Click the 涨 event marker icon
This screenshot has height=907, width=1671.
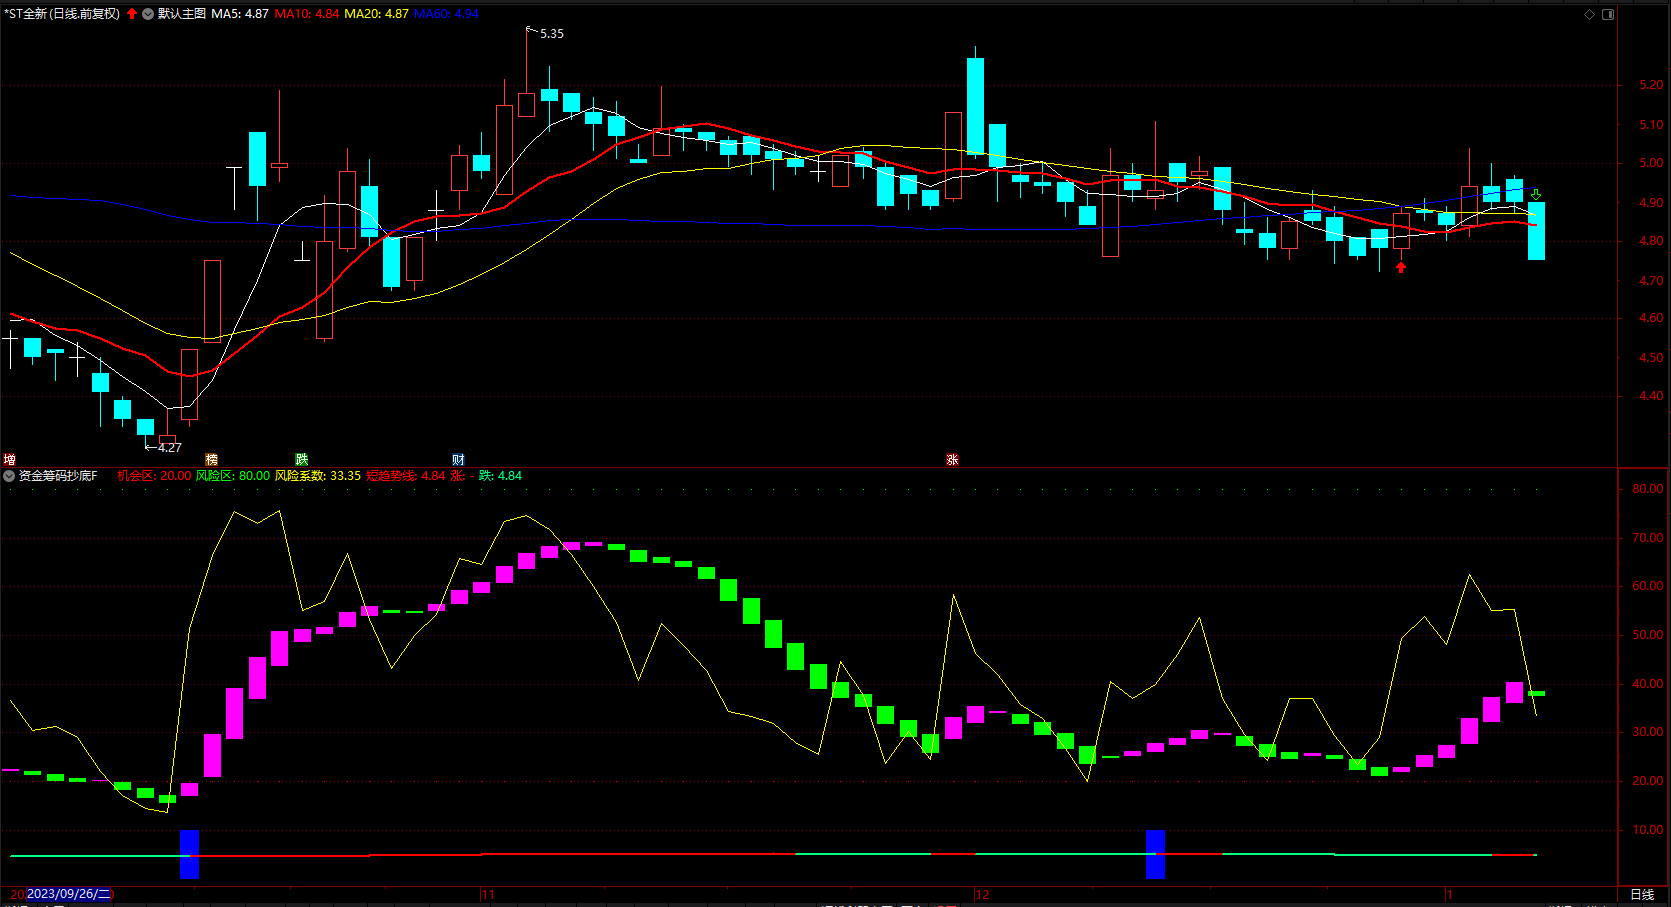pyautogui.click(x=952, y=460)
